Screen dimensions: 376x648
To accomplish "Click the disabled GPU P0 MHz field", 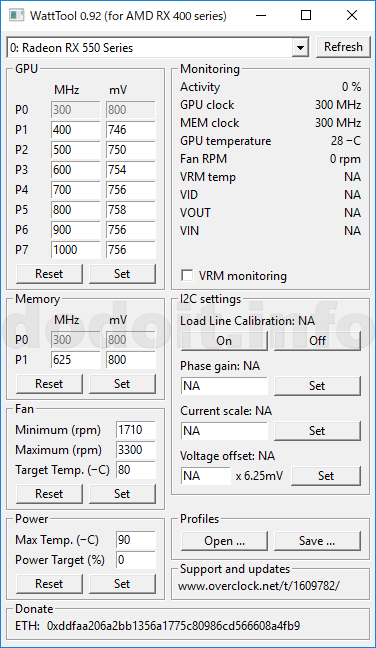I will [x=76, y=110].
